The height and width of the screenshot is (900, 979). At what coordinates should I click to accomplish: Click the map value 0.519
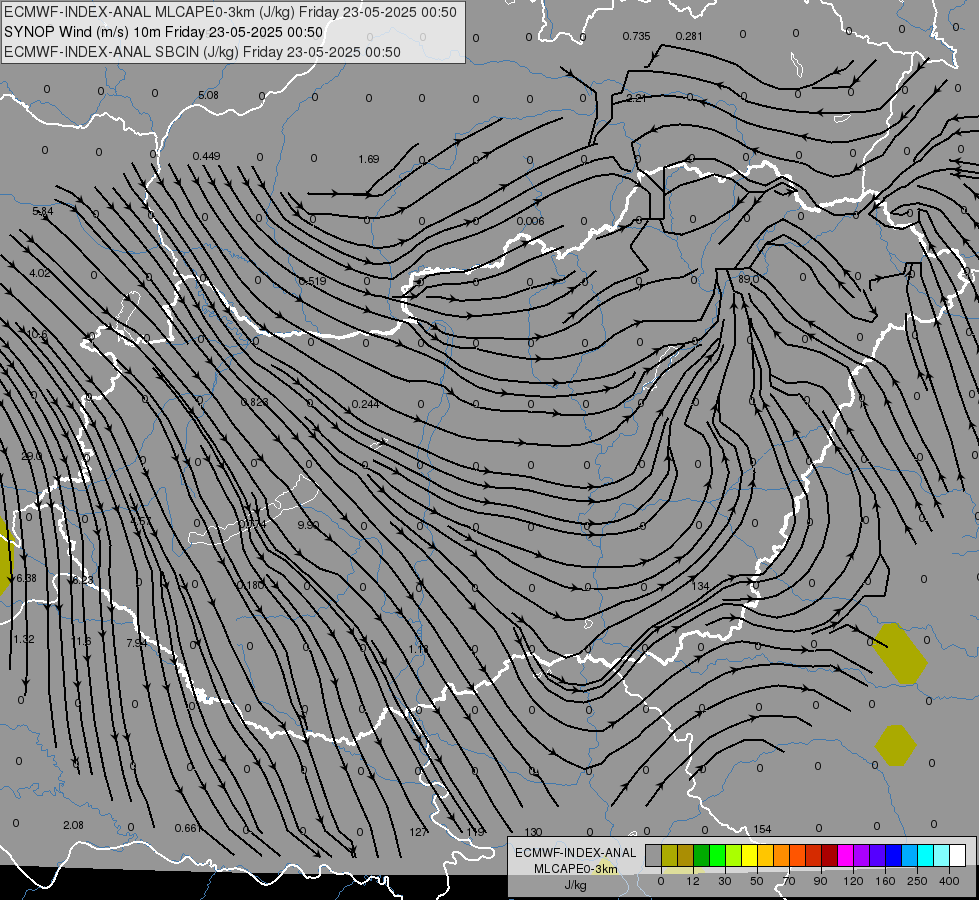(312, 281)
